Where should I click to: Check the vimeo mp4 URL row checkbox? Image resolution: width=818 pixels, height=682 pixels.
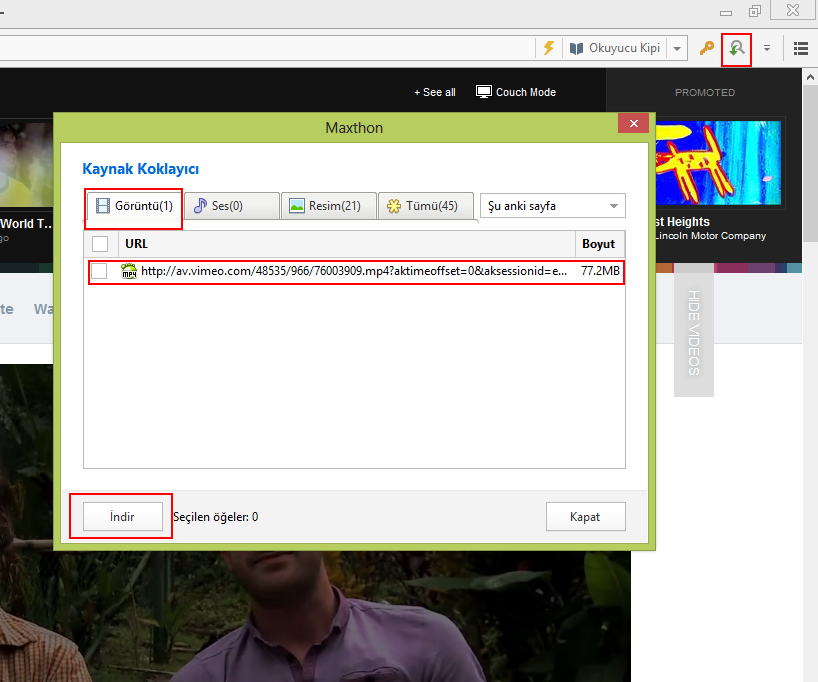tap(99, 271)
